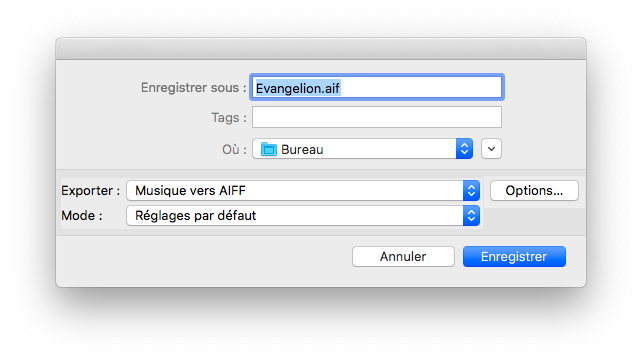
Task: Expand the save dialog with the chevron button
Action: (x=491, y=149)
